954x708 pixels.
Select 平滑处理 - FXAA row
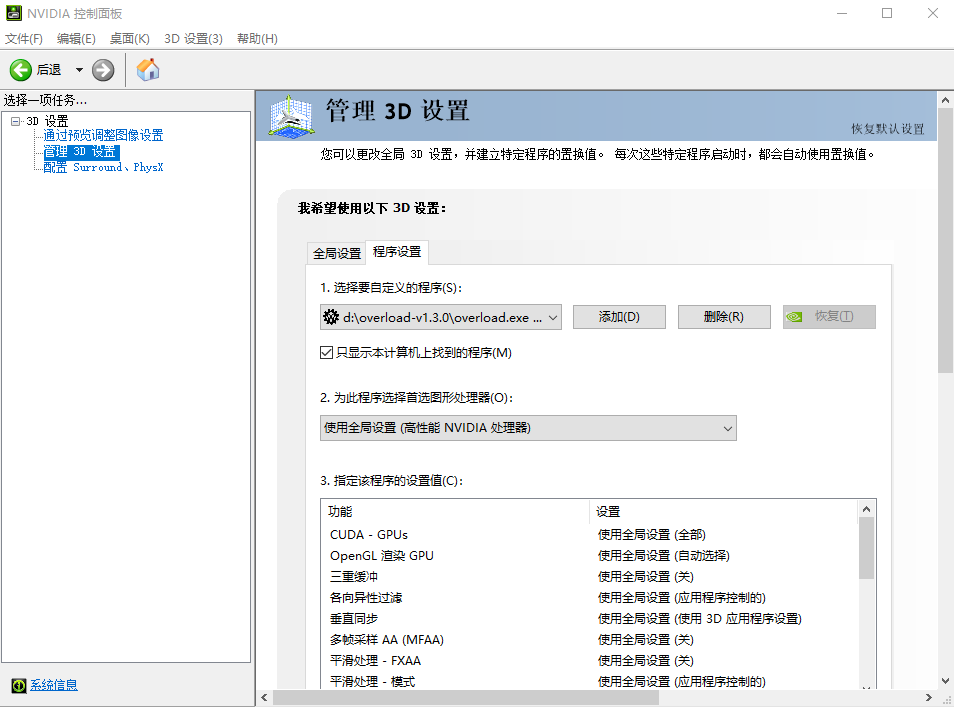(589, 661)
